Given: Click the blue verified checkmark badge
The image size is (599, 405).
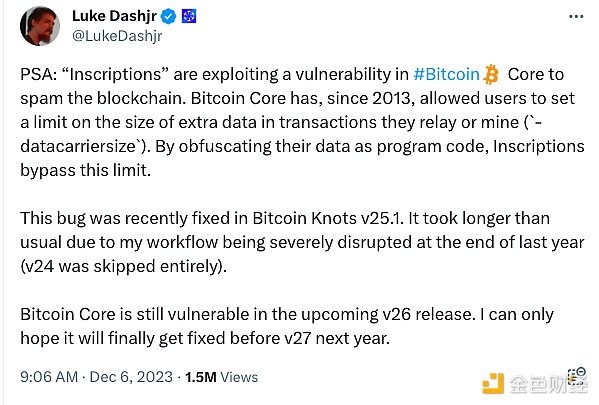Looking at the screenshot, I should click(168, 16).
